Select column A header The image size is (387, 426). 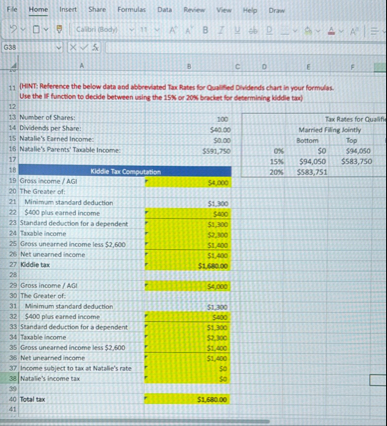(82, 66)
